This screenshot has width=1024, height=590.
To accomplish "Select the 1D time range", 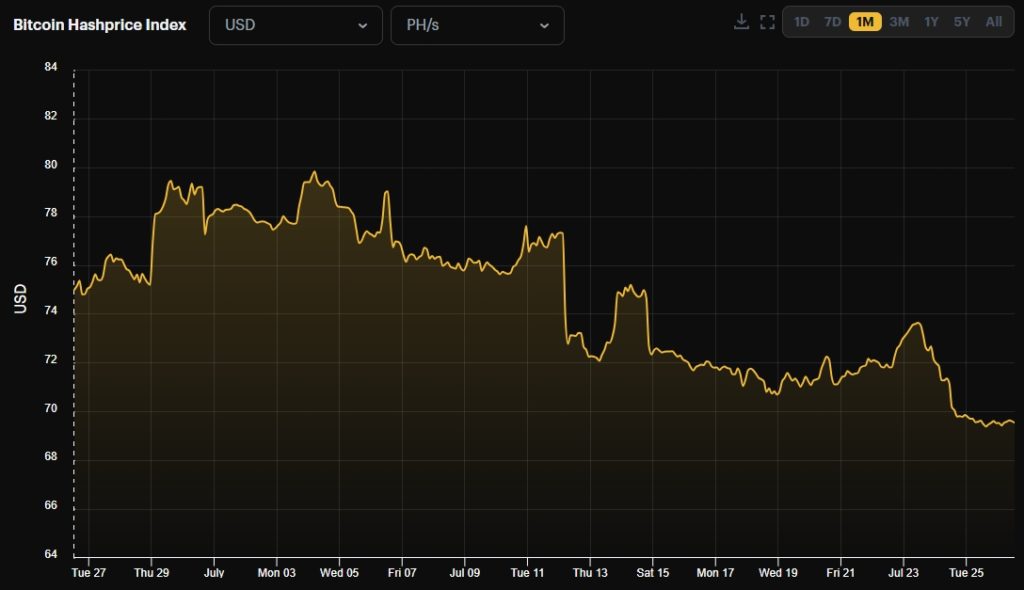I will point(801,22).
